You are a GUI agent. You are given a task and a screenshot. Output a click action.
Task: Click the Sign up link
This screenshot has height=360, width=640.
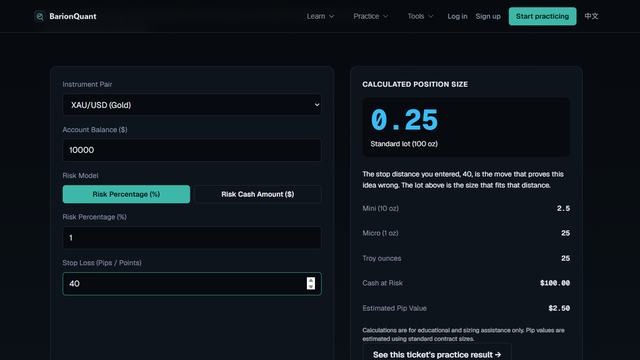(488, 16)
